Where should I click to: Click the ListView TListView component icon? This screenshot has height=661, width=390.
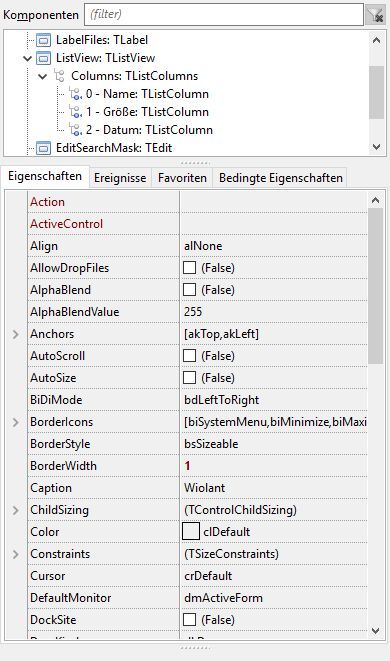point(43,58)
